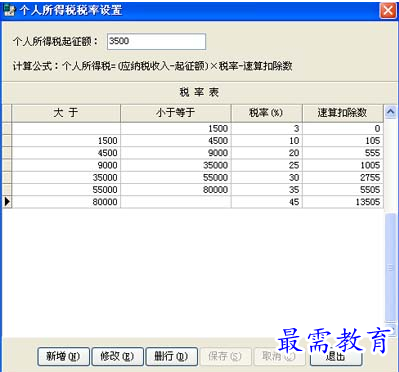The width and height of the screenshot is (399, 372).
Task: Click the 个人所得税起征额 input field
Action: coord(156,41)
